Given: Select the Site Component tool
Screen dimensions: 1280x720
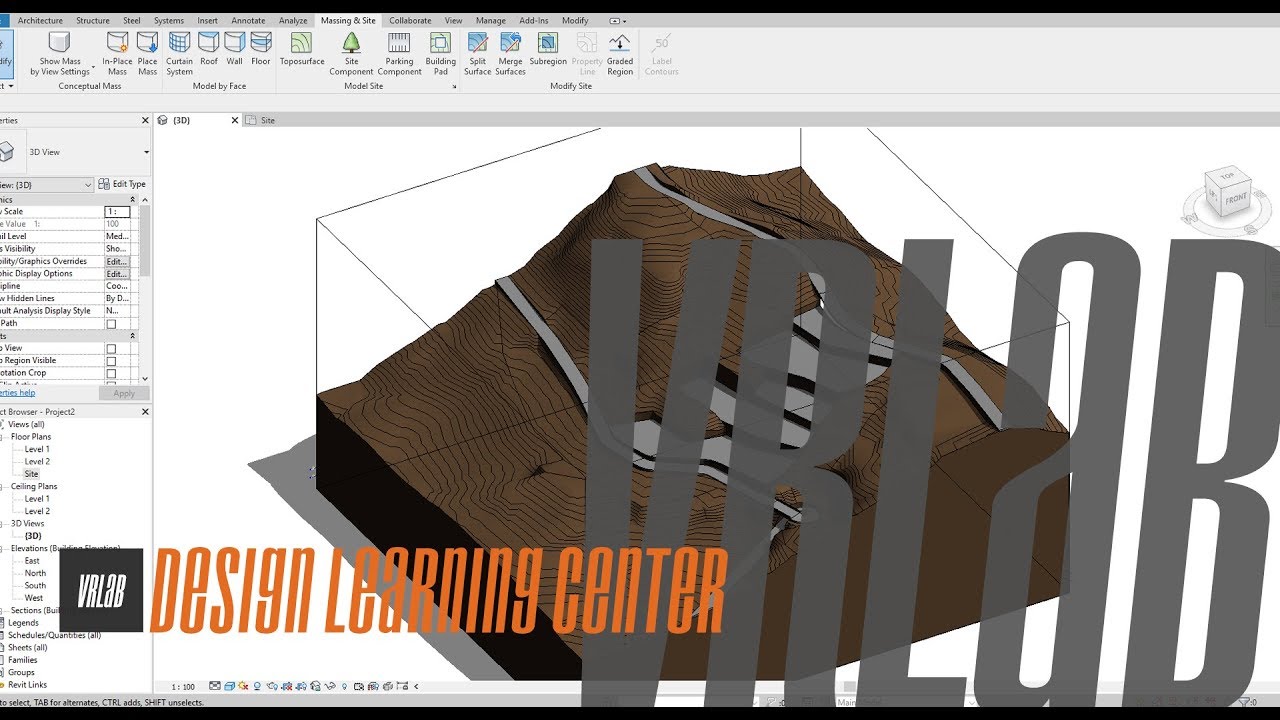Looking at the screenshot, I should coord(351,53).
